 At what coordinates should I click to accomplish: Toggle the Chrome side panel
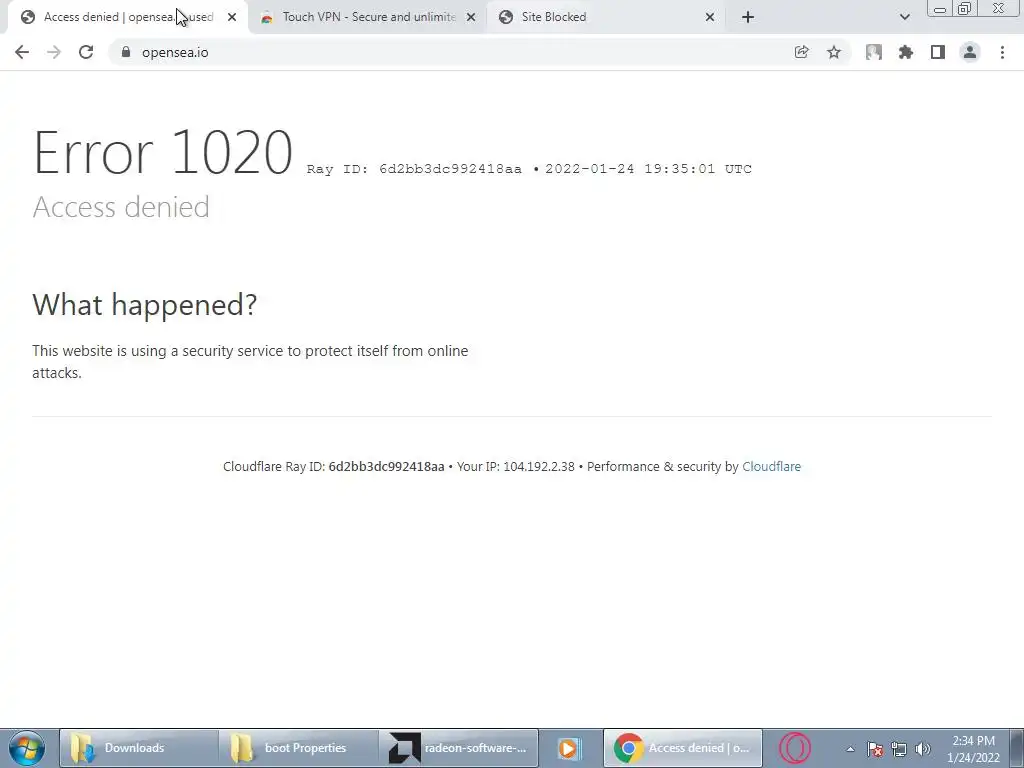point(938,52)
